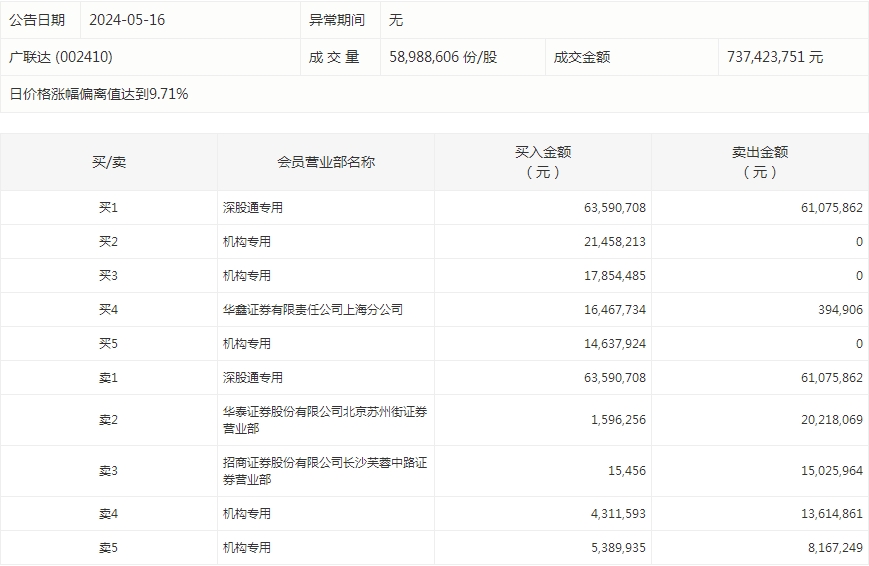
Task: Select the 公告日期 label cell
Action: (x=37, y=20)
